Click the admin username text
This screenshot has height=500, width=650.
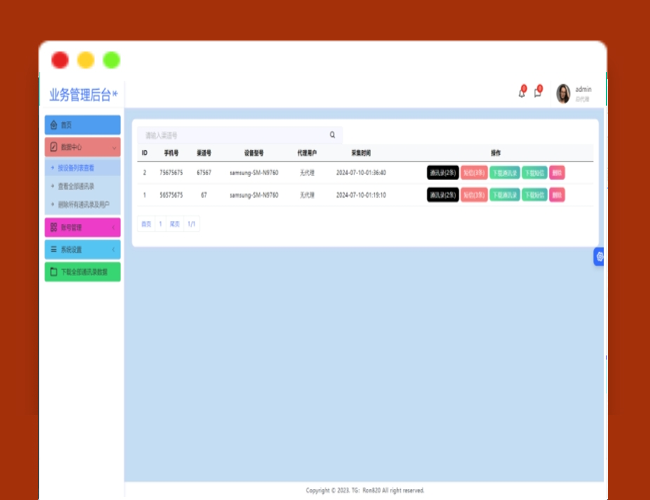point(583,89)
